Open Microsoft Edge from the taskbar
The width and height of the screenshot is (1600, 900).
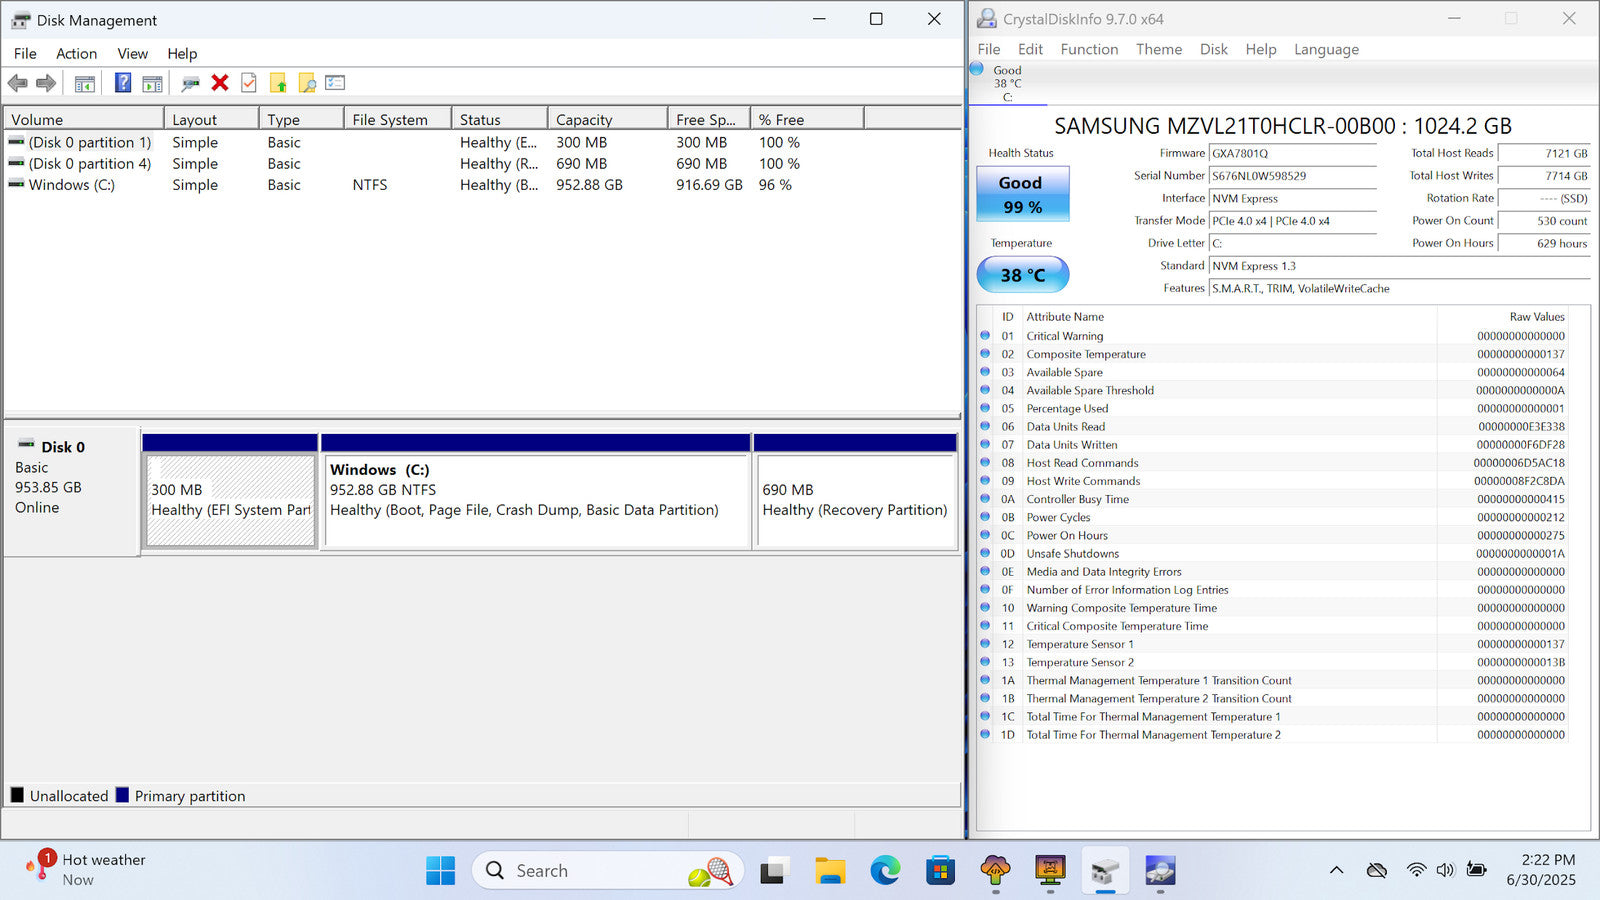885,871
